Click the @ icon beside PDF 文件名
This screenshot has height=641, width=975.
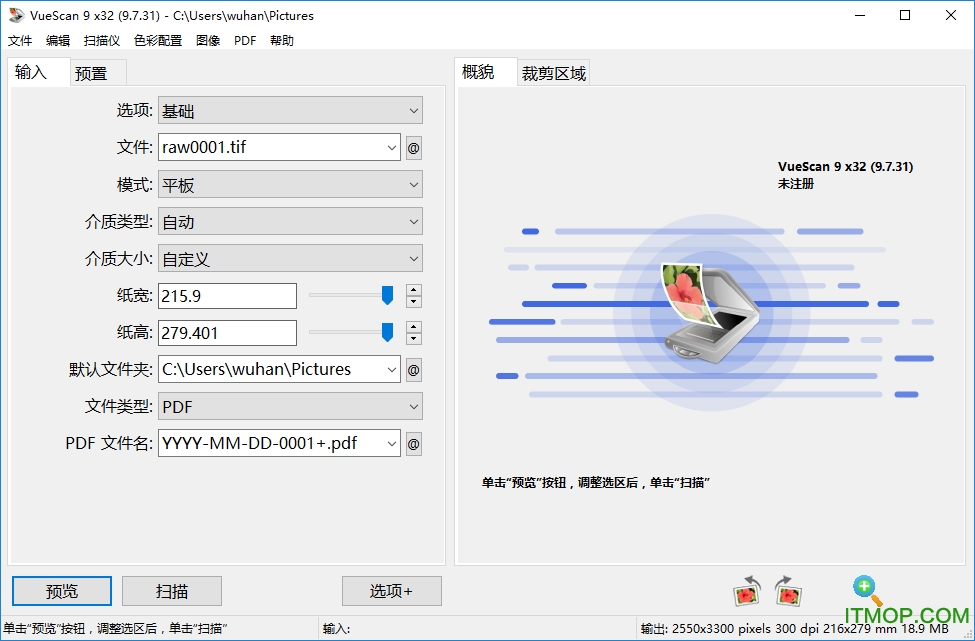tap(413, 443)
